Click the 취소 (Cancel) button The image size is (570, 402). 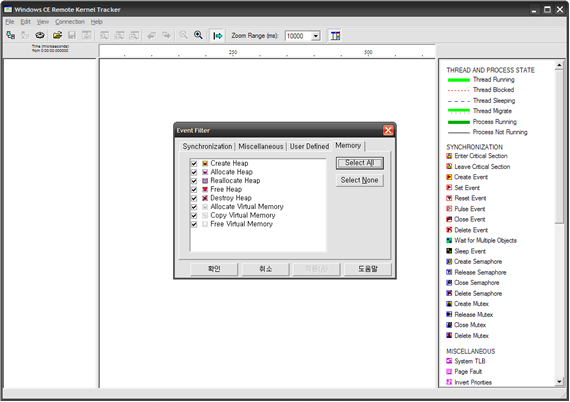point(265,269)
